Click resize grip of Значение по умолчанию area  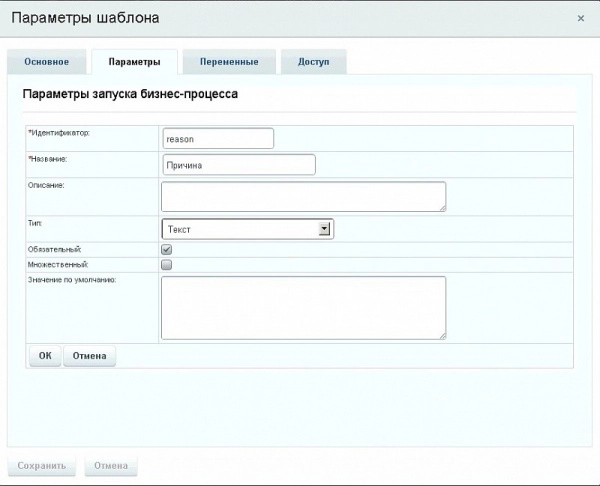pyautogui.click(x=441, y=335)
